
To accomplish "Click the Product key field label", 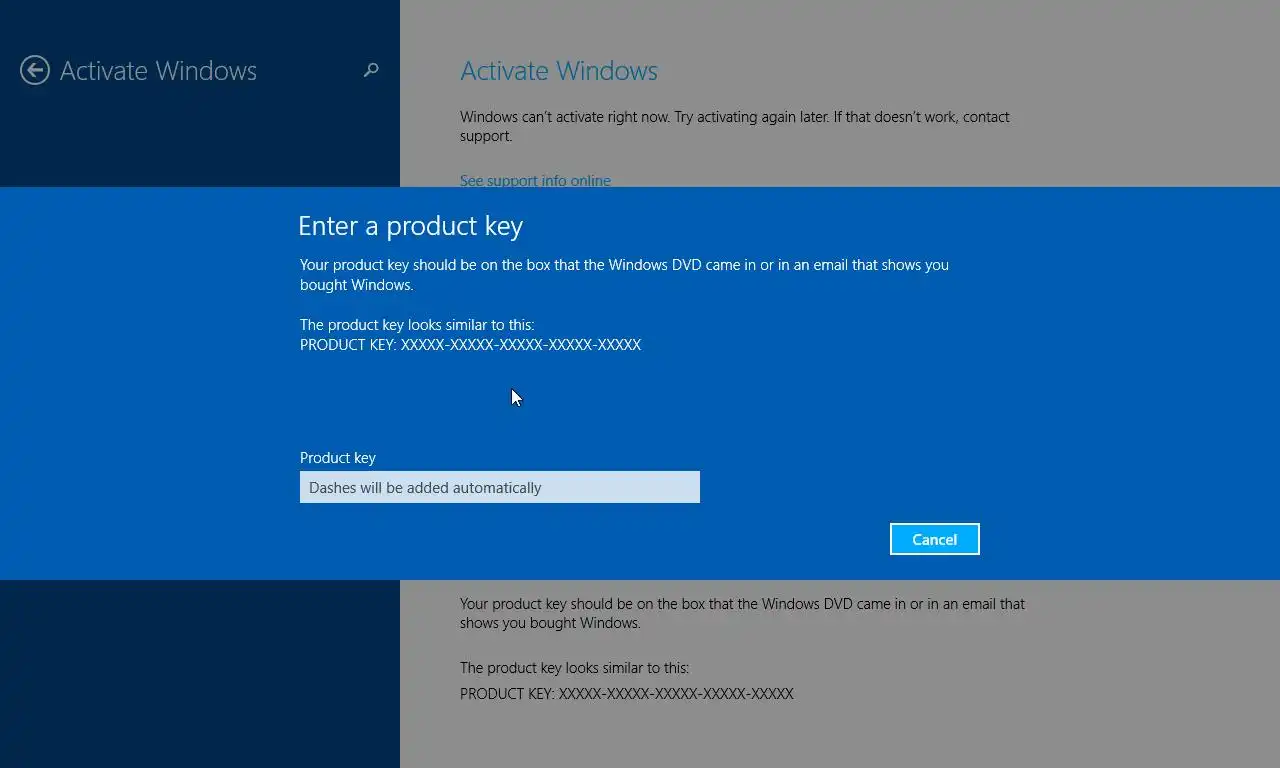I will pyautogui.click(x=338, y=458).
